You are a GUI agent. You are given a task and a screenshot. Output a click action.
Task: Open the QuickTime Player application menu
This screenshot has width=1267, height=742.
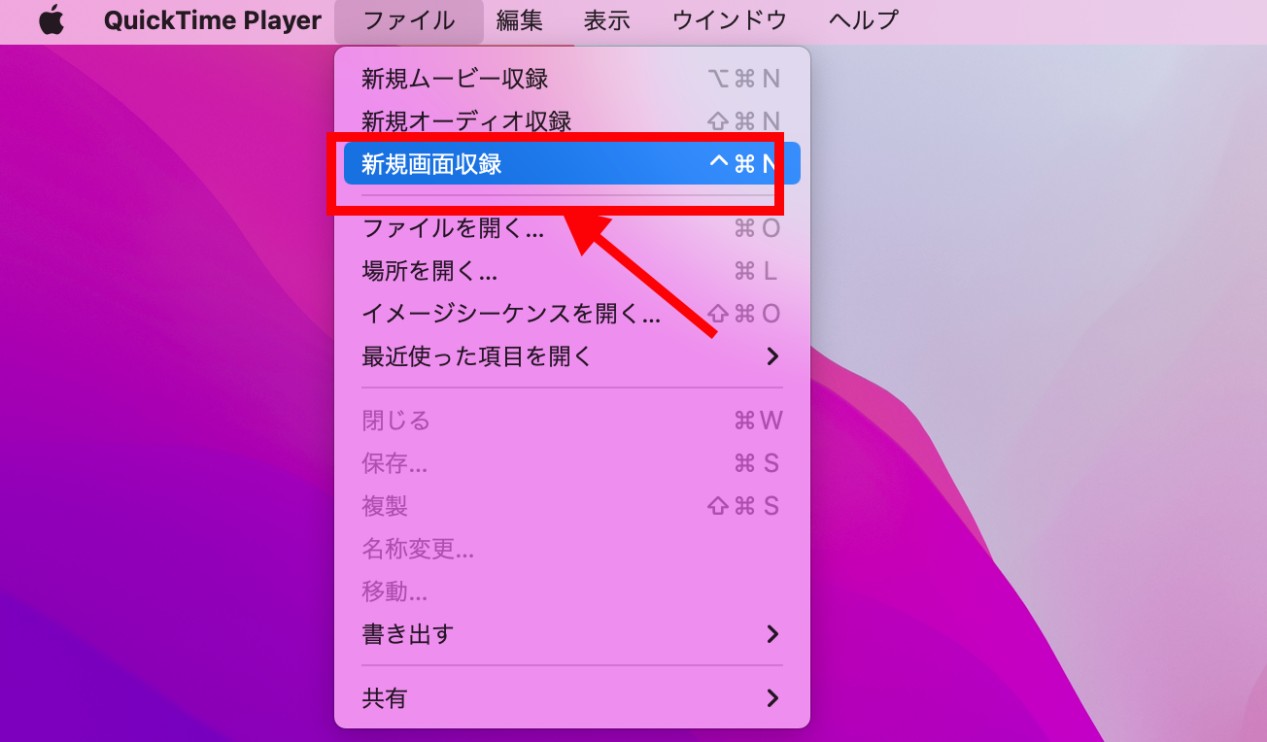click(211, 20)
